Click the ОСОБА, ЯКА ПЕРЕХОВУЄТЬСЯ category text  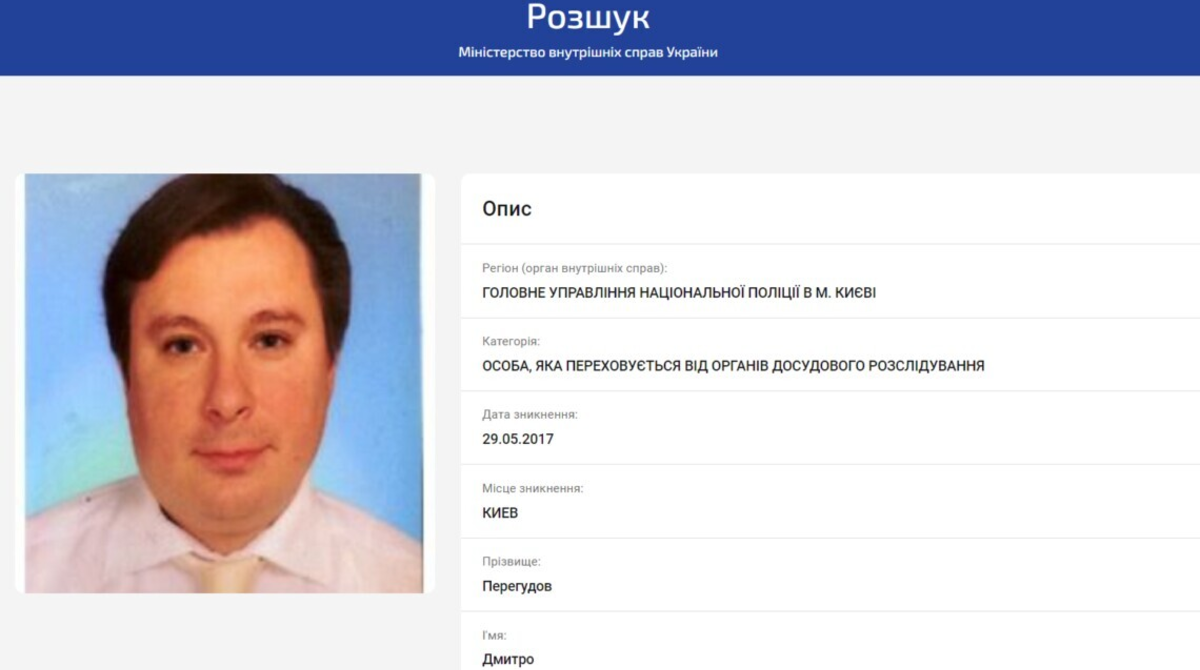(733, 366)
